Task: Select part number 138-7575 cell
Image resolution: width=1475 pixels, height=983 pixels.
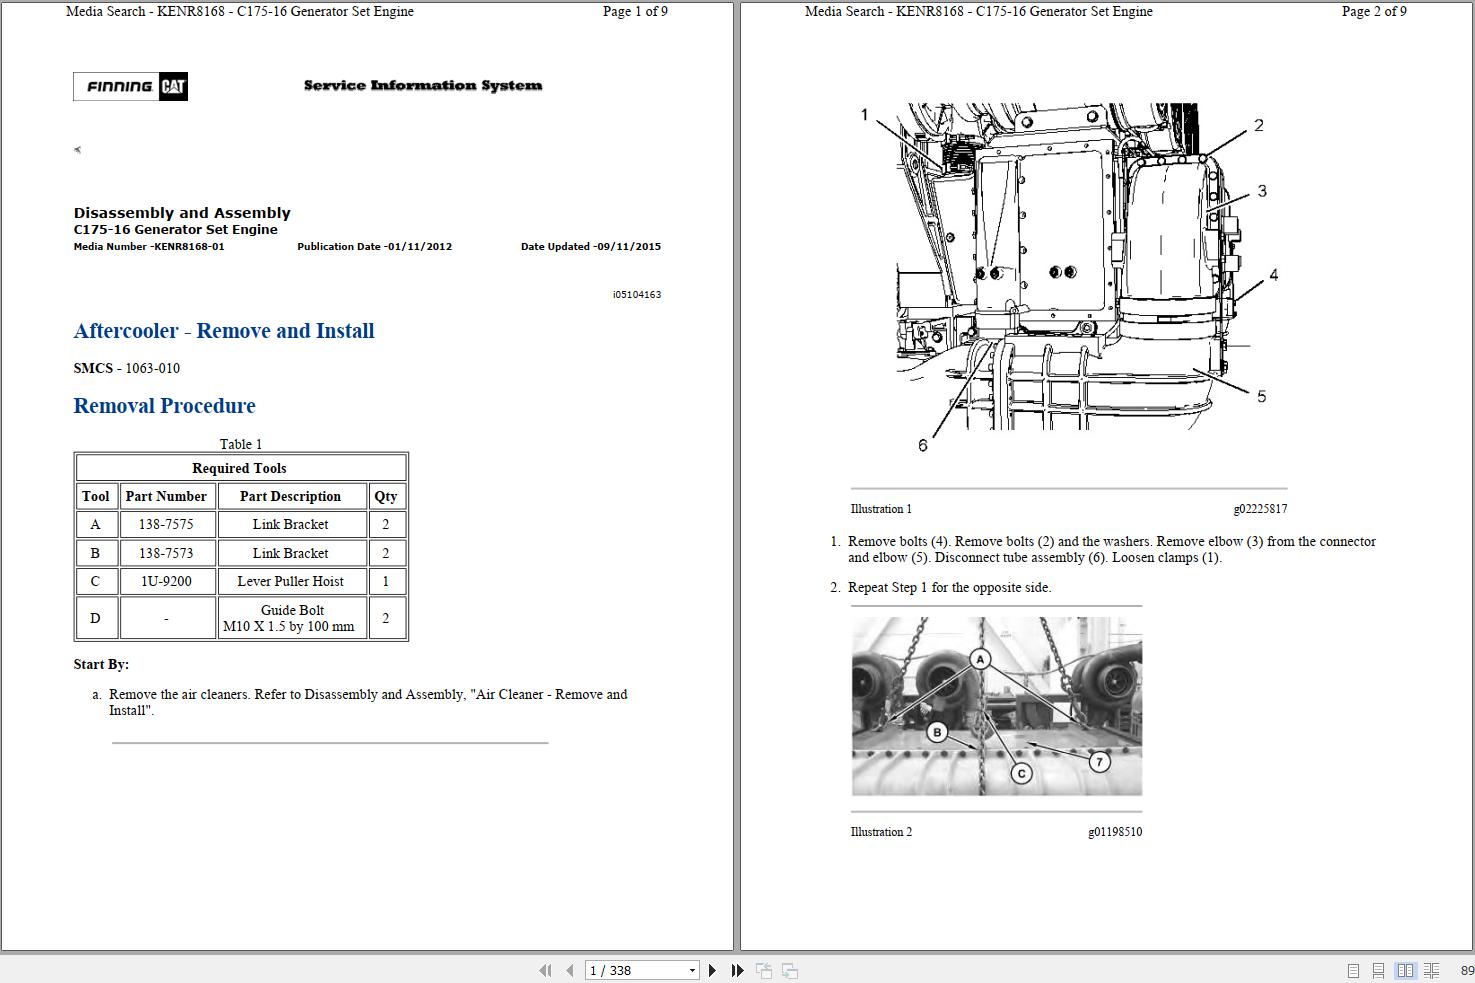Action: (166, 524)
